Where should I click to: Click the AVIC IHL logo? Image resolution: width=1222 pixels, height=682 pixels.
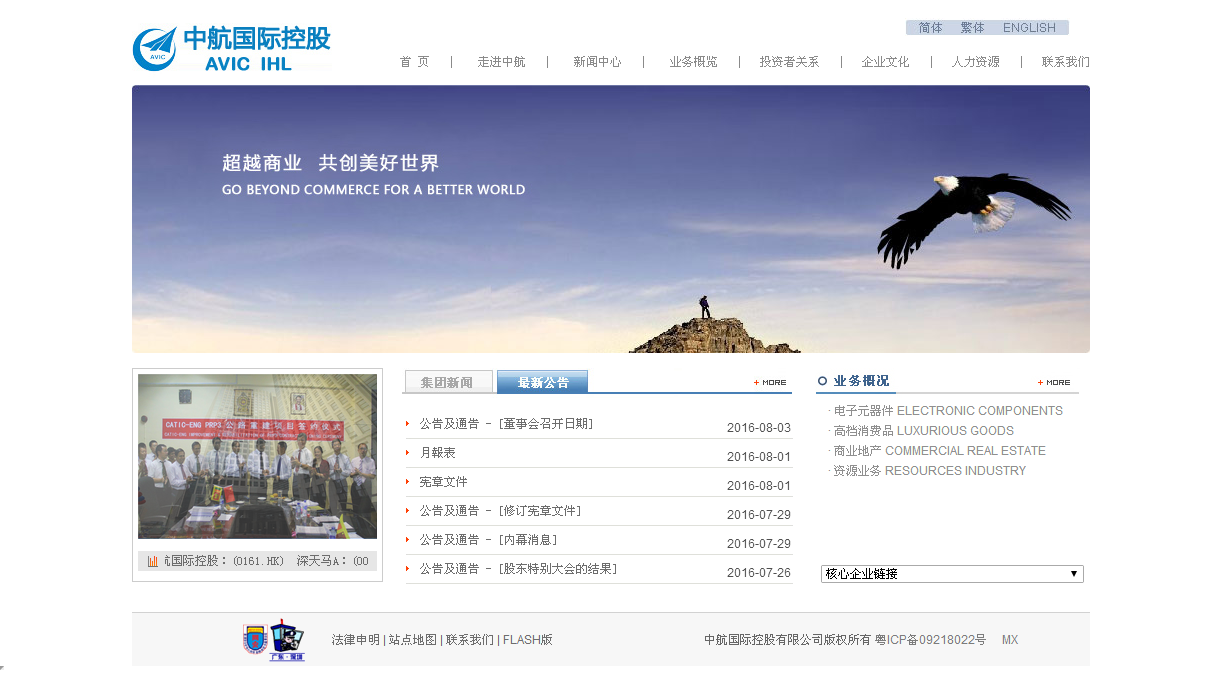click(x=231, y=49)
